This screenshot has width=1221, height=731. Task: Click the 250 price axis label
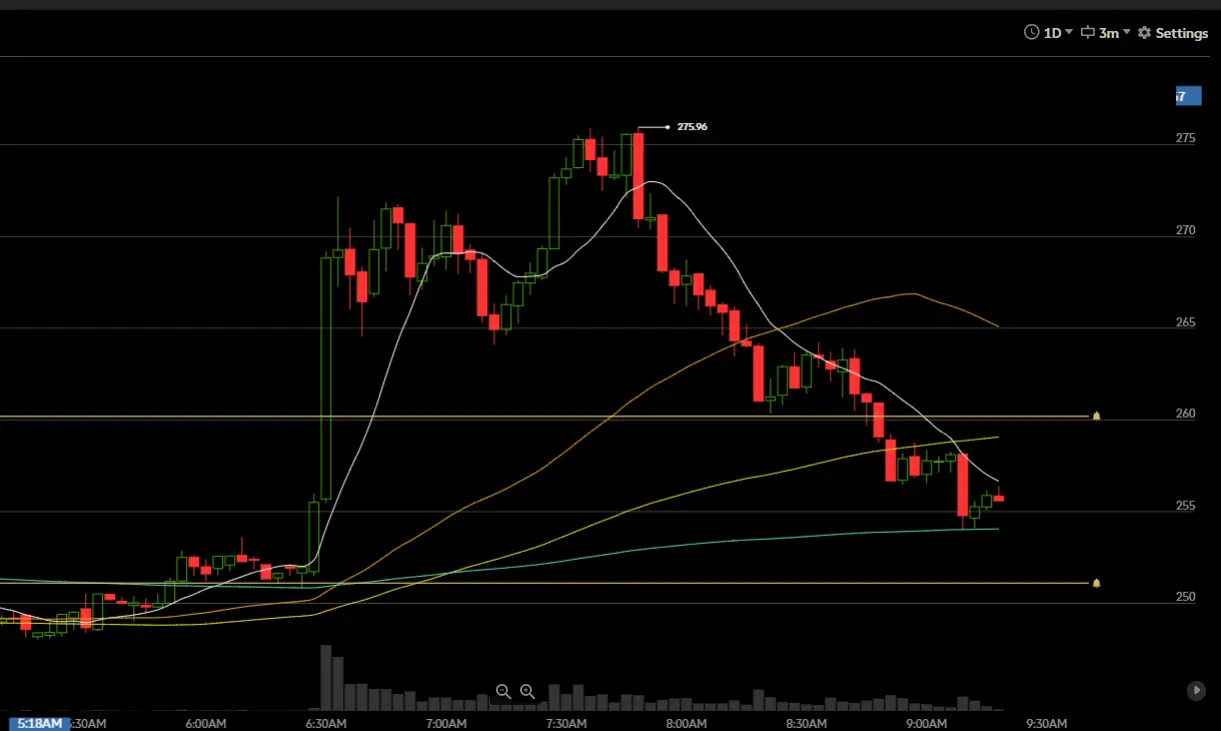click(x=1185, y=597)
